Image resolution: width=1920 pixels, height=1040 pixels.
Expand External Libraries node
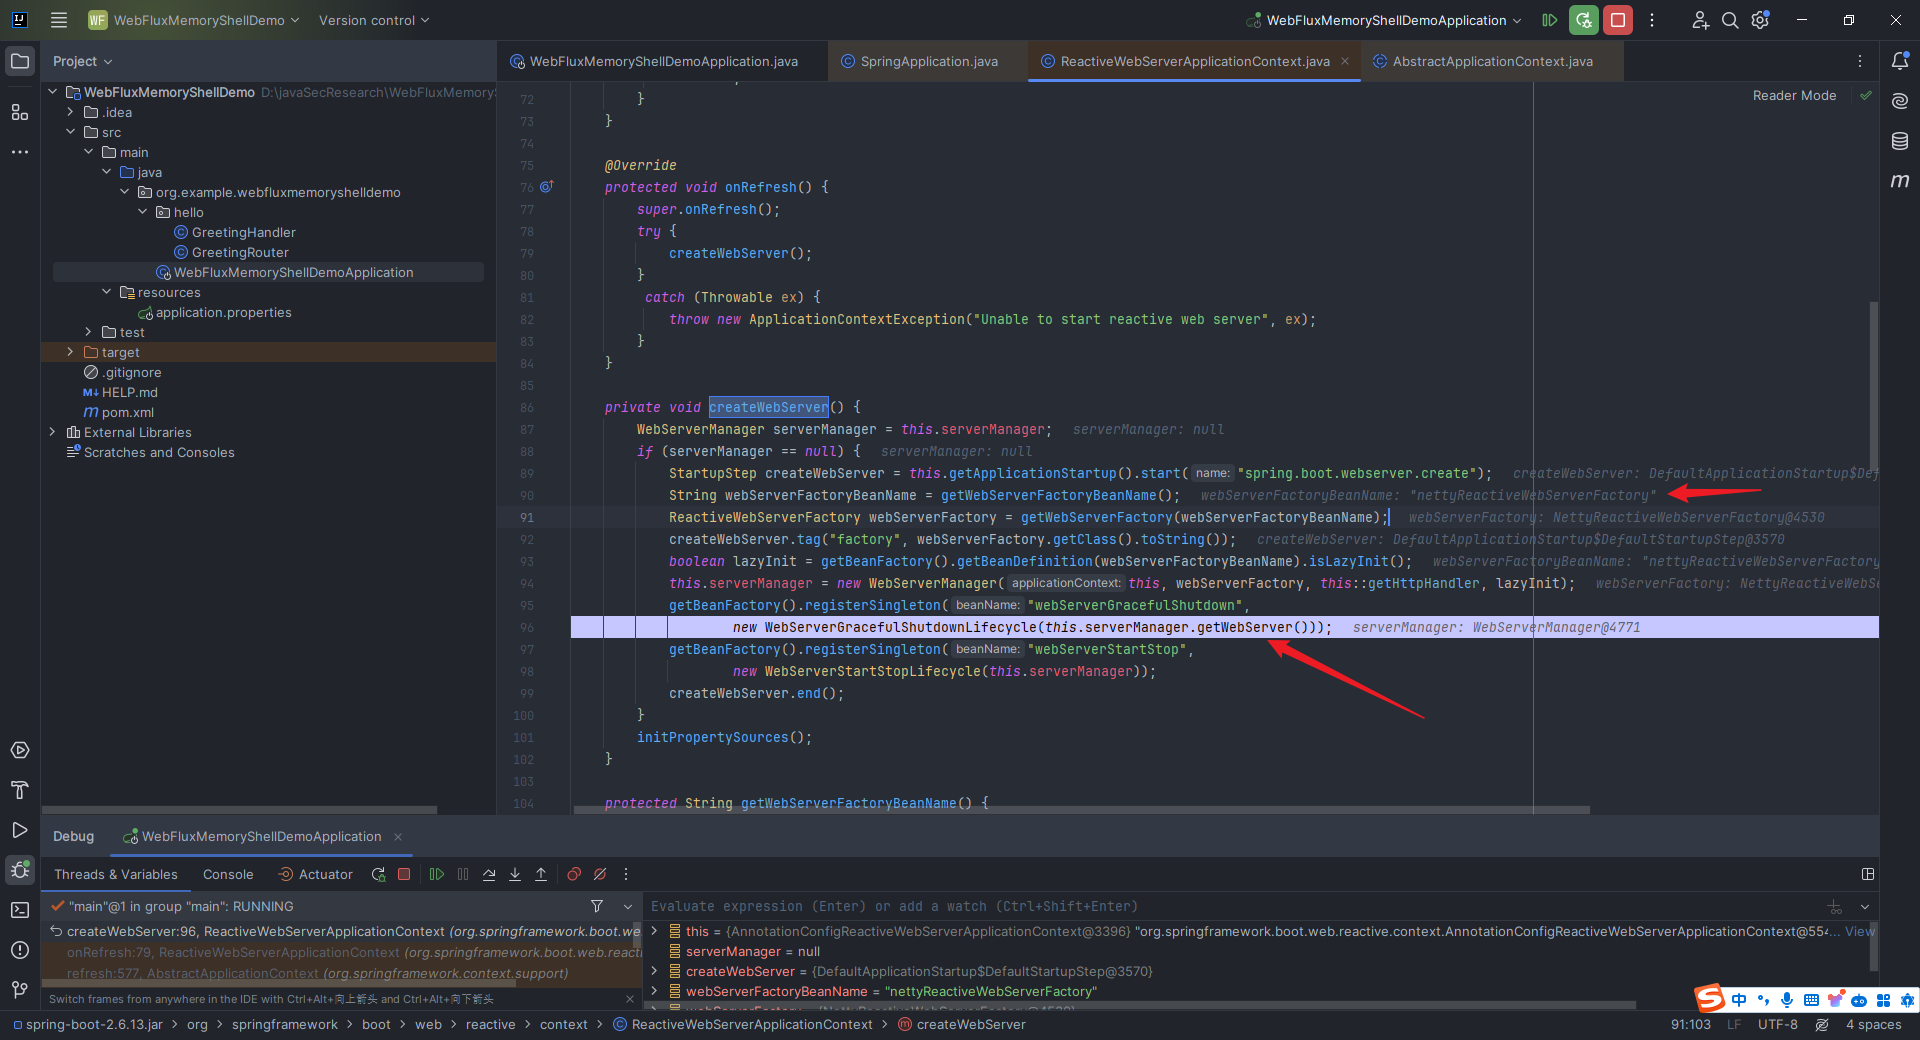pos(52,432)
